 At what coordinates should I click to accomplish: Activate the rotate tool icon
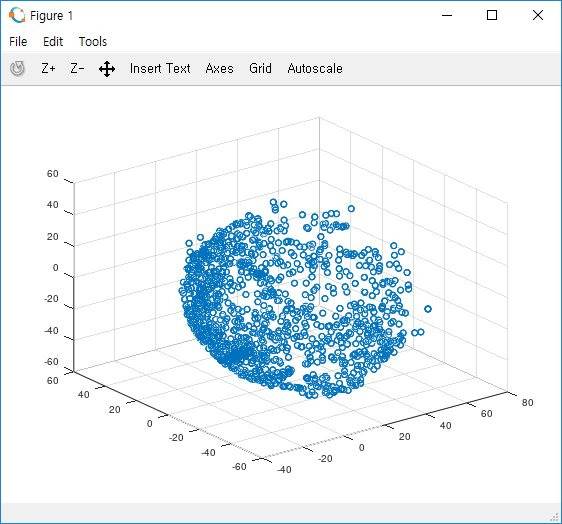pyautogui.click(x=17, y=68)
